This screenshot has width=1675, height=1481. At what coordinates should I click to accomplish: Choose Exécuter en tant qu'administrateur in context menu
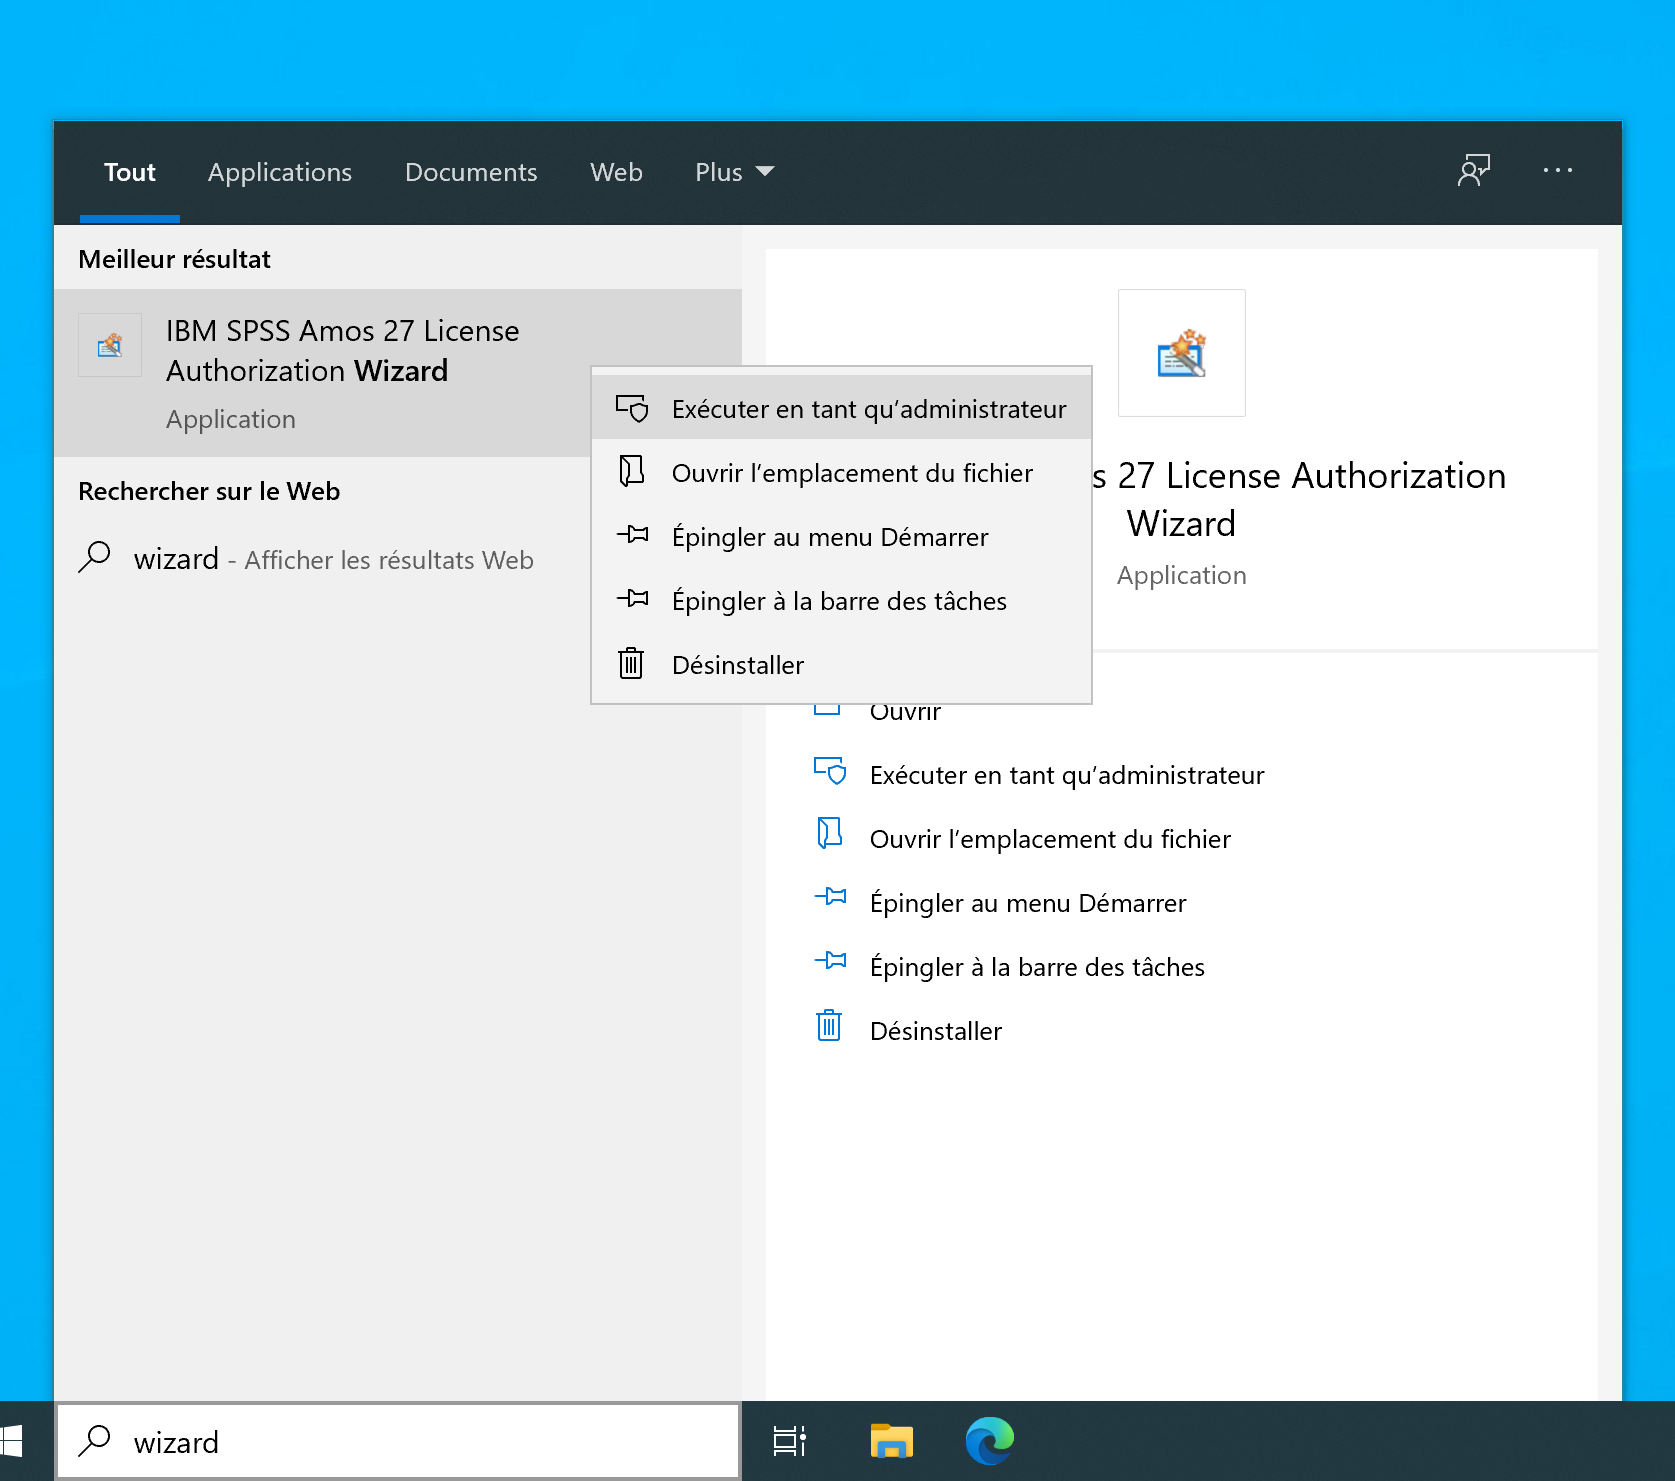coord(868,409)
